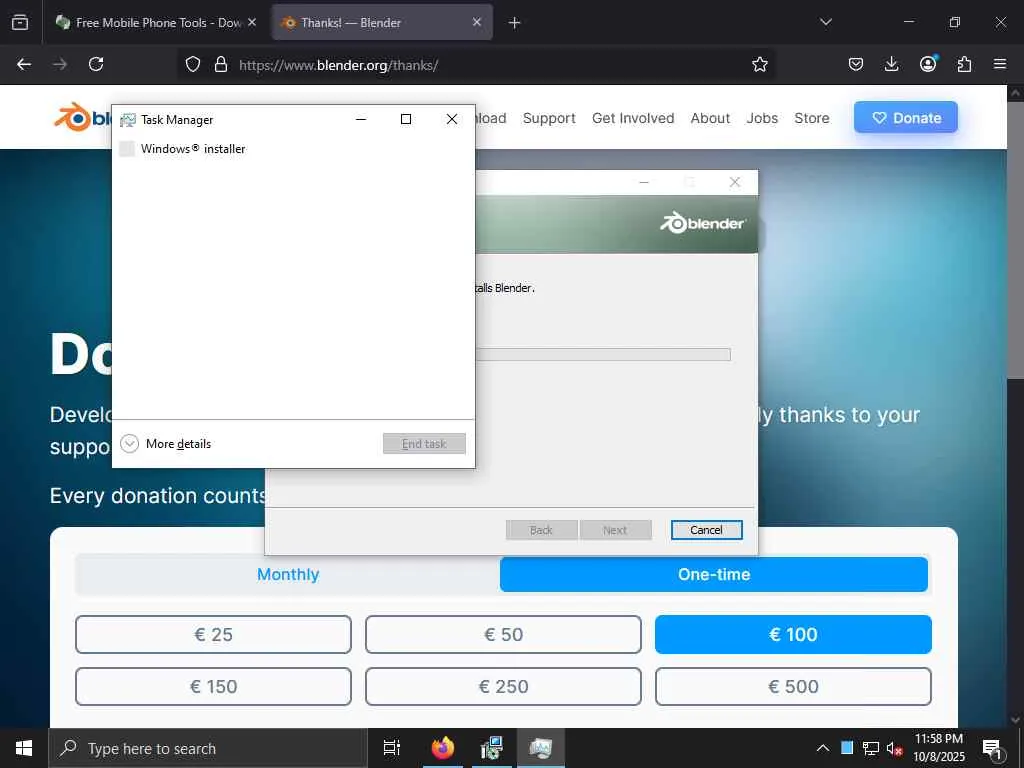This screenshot has height=768, width=1024.
Task: Focus Task Manager from the taskbar
Action: (x=541, y=748)
